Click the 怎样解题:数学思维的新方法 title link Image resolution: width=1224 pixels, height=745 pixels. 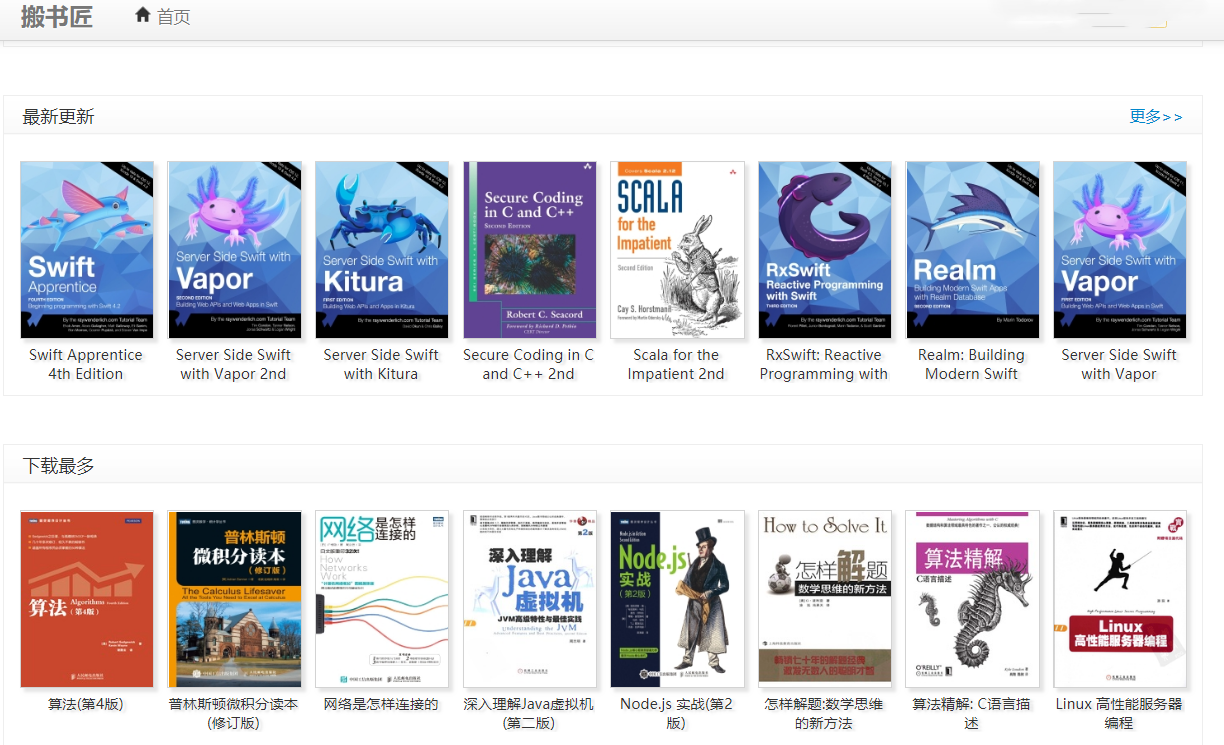tap(824, 713)
